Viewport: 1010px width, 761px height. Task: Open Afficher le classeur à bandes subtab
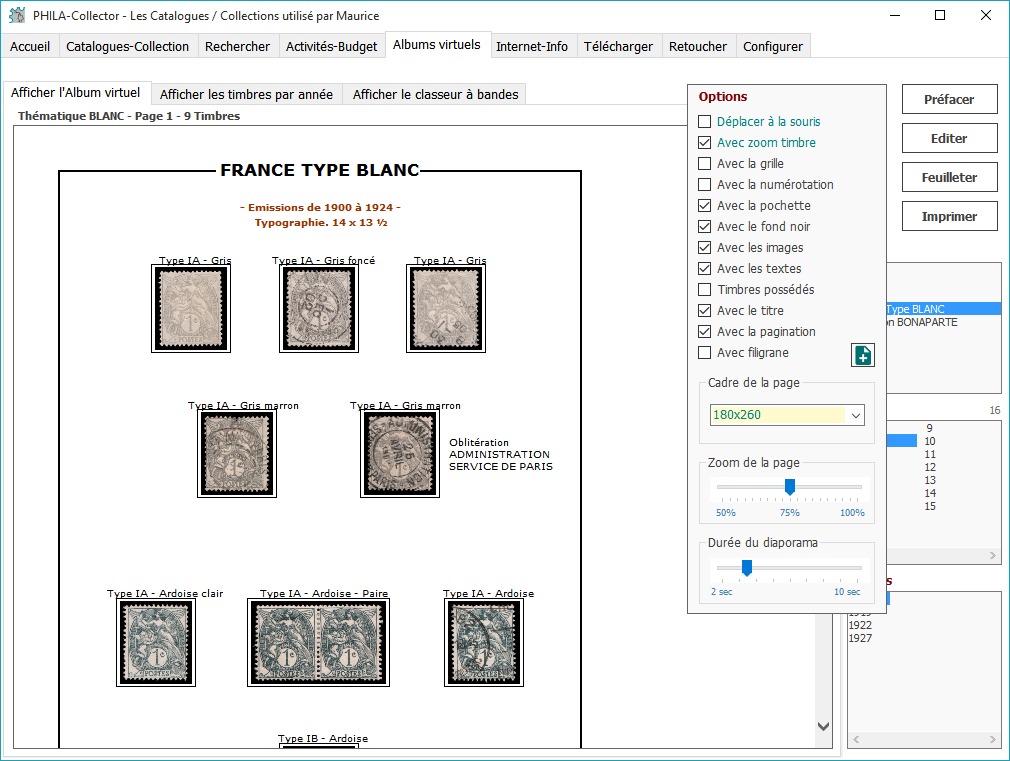pos(435,95)
